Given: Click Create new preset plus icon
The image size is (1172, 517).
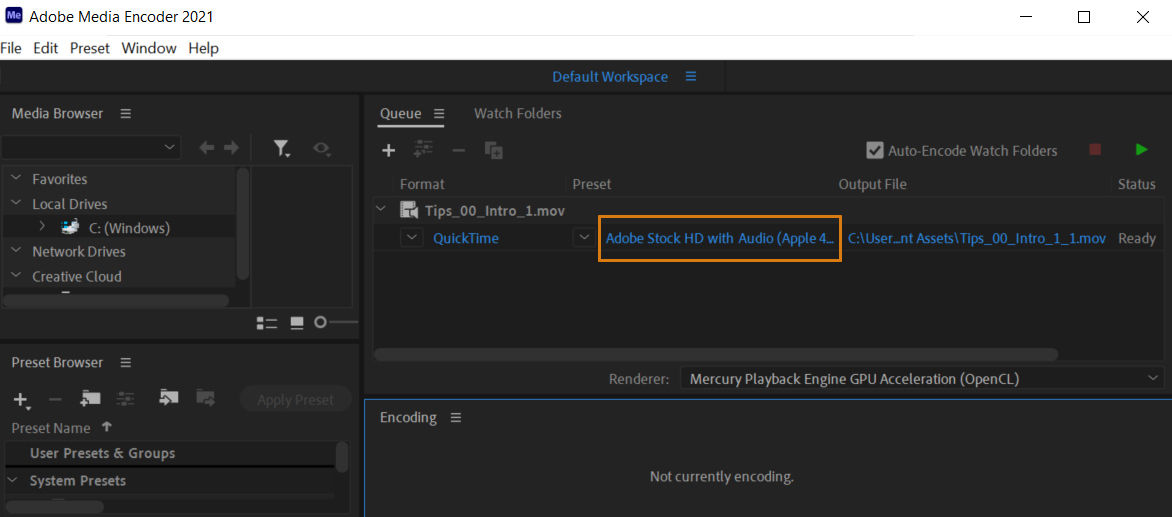Looking at the screenshot, I should 22,400.
